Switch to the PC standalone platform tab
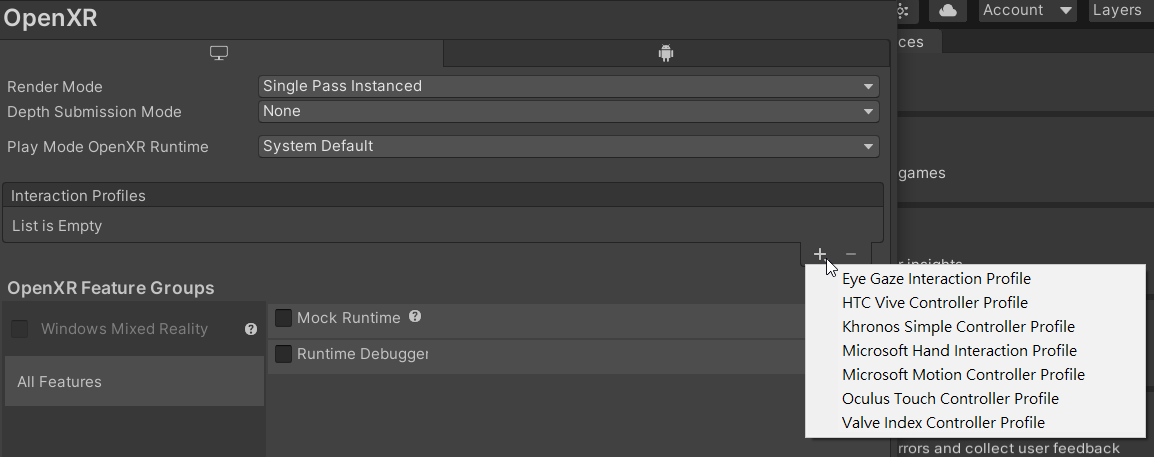The height and width of the screenshot is (457, 1154). tap(219, 53)
